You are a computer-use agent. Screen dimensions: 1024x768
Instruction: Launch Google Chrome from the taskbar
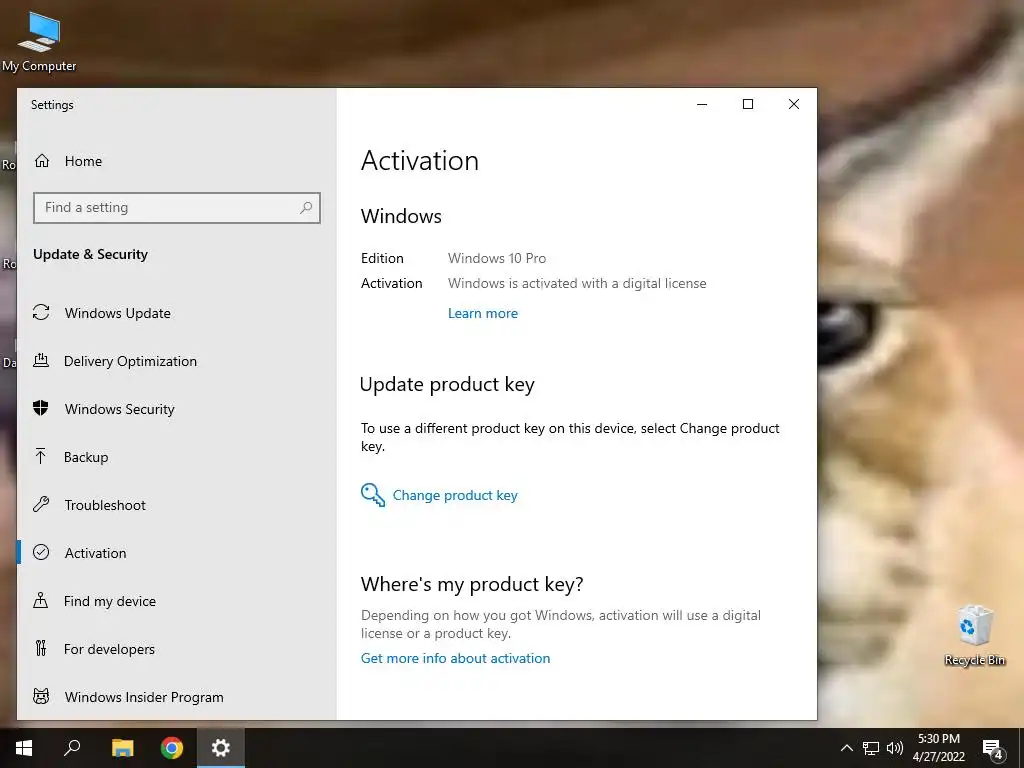172,748
